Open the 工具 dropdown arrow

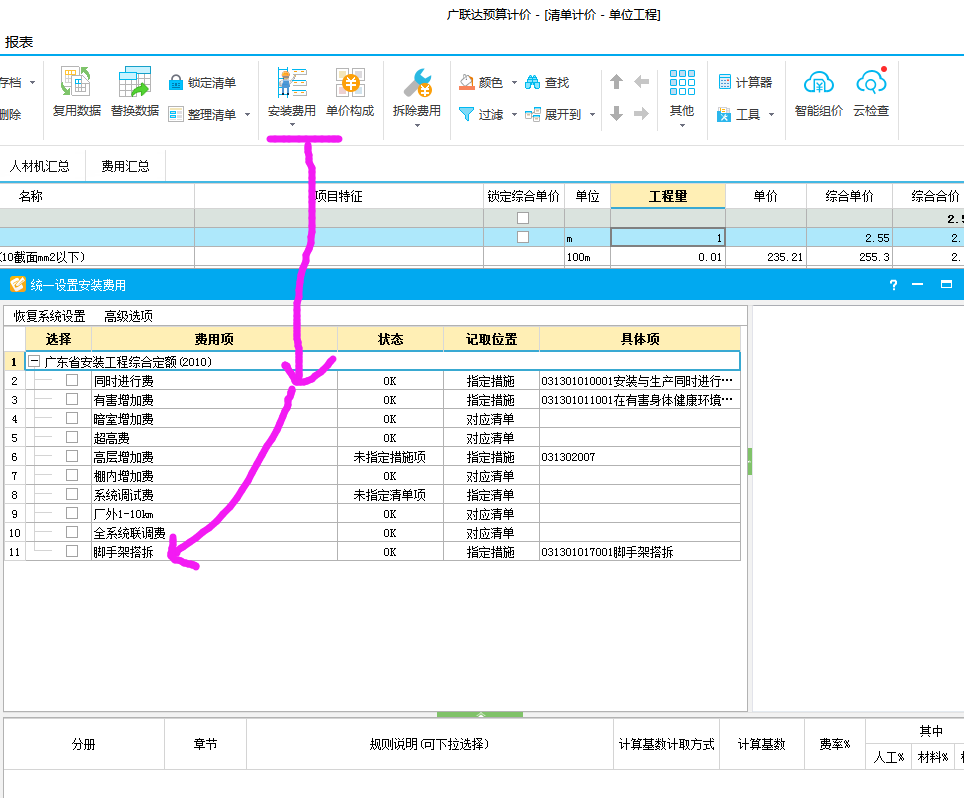click(771, 114)
